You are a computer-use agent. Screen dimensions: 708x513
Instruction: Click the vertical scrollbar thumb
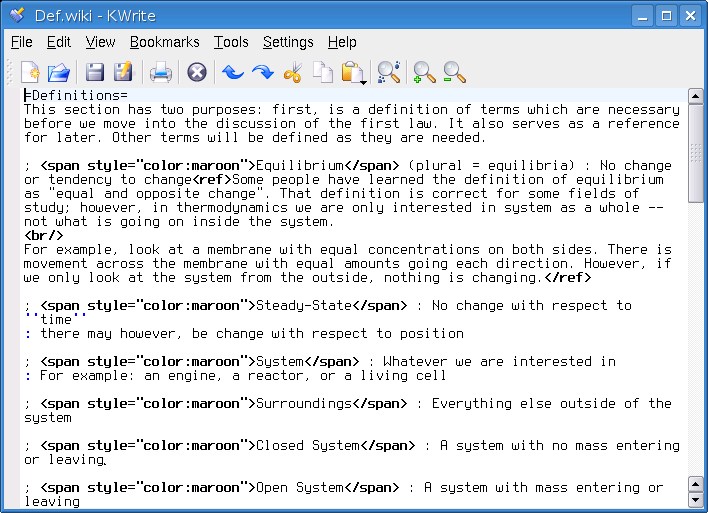coord(695,154)
